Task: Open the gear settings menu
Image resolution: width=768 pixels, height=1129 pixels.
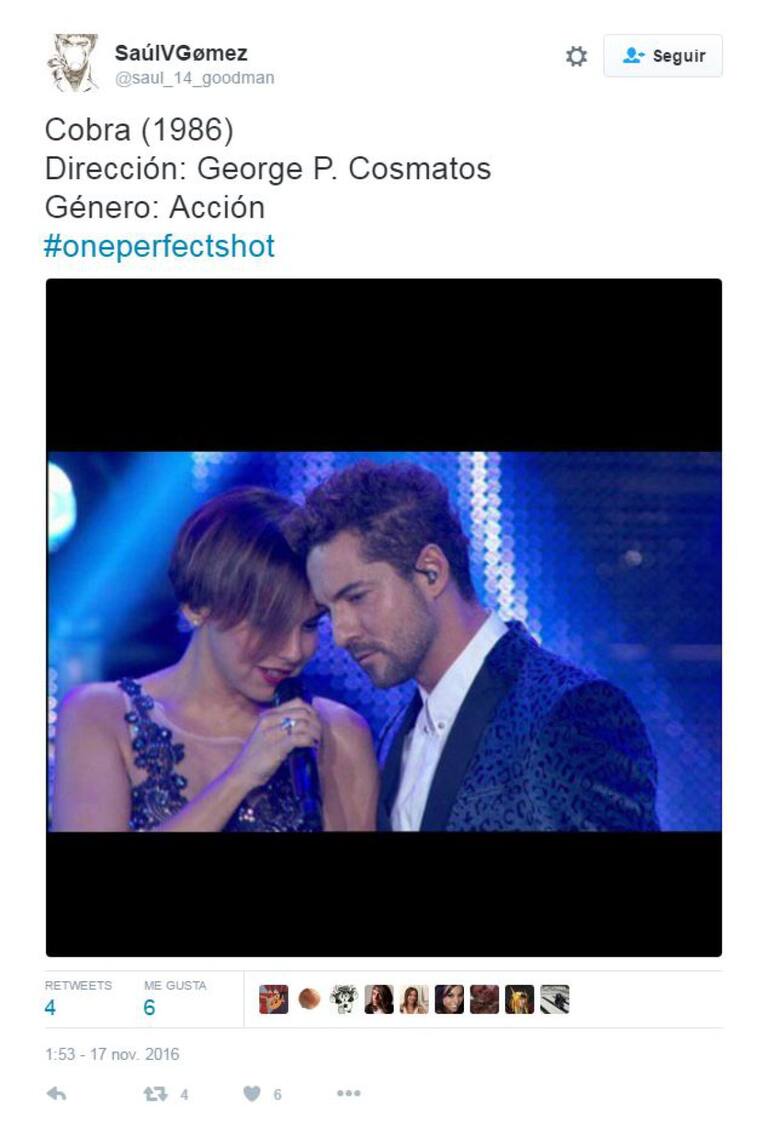Action: (x=576, y=56)
